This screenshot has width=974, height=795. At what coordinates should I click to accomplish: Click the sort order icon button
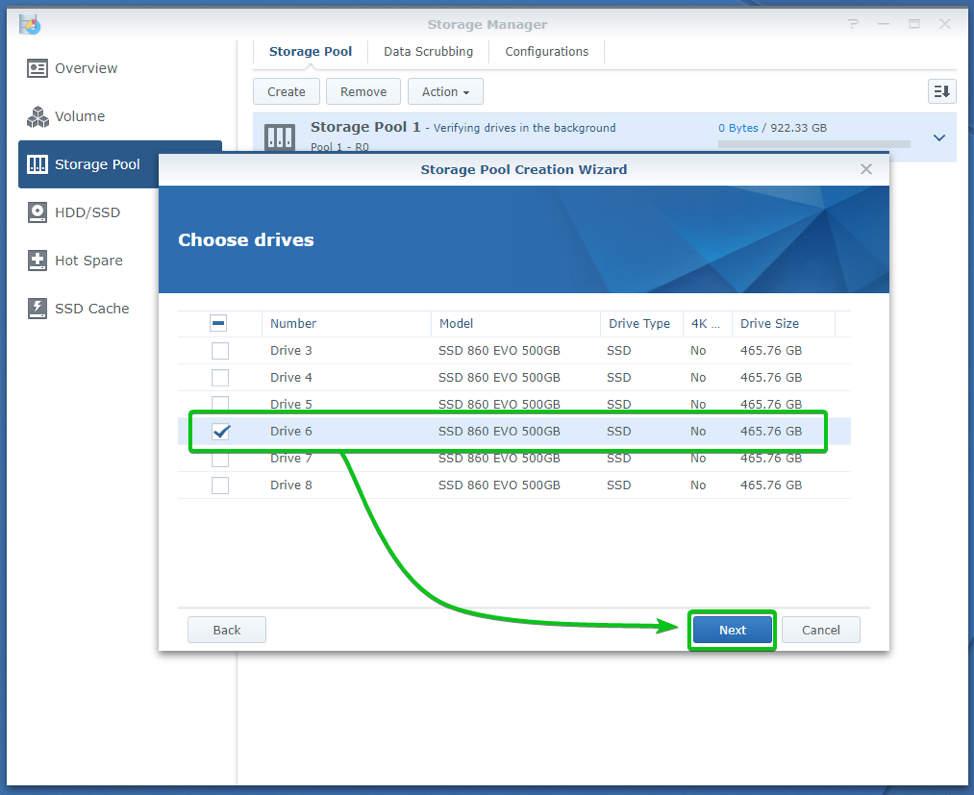click(941, 92)
